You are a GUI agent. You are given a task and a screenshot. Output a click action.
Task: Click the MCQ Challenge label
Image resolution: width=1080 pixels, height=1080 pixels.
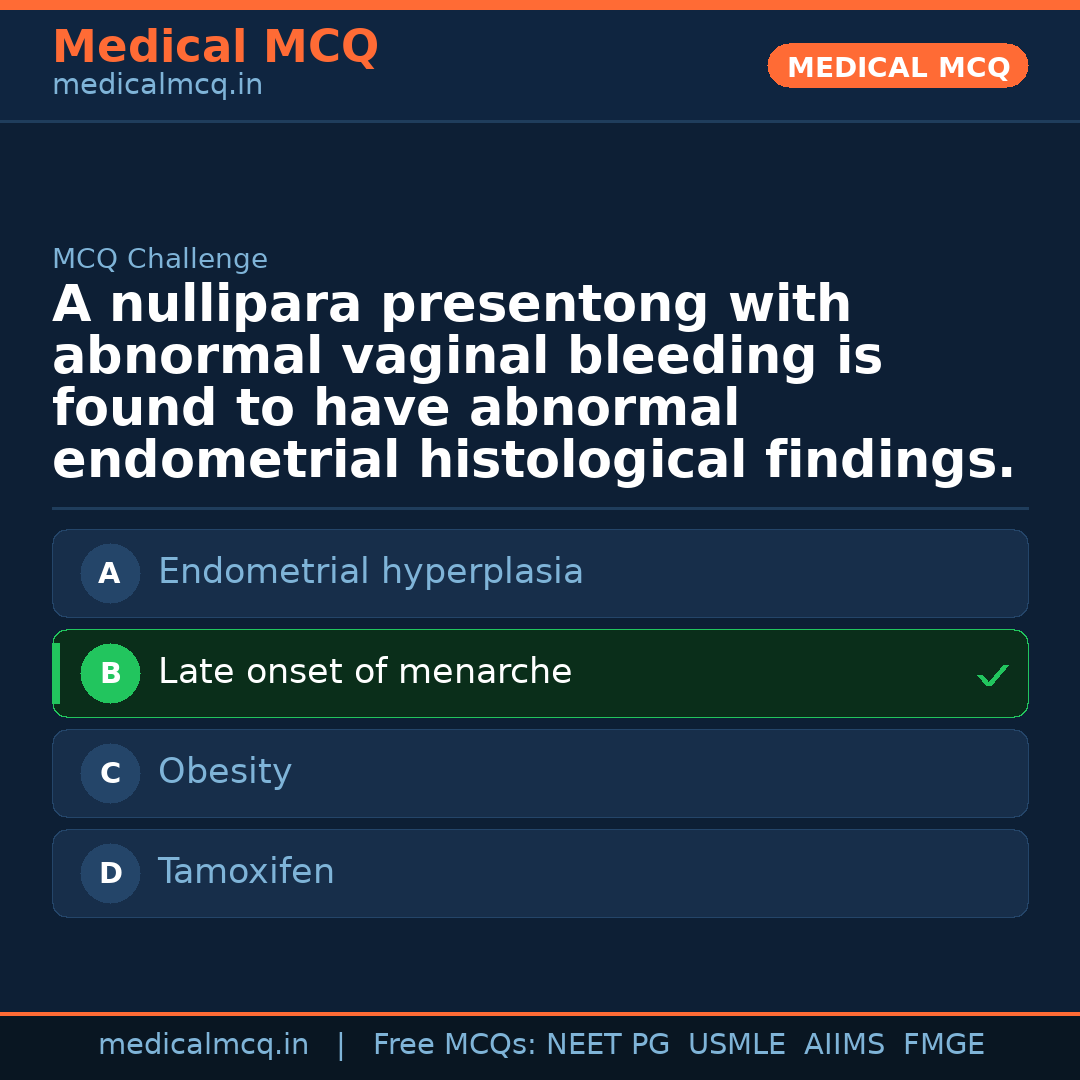point(160,260)
